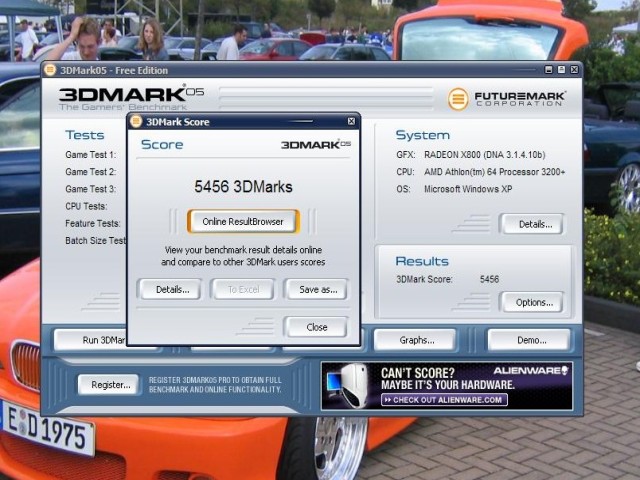Click 'Microsoft Windows XP' OS value
Viewport: 640px width, 480px height.
pyautogui.click(x=468, y=189)
